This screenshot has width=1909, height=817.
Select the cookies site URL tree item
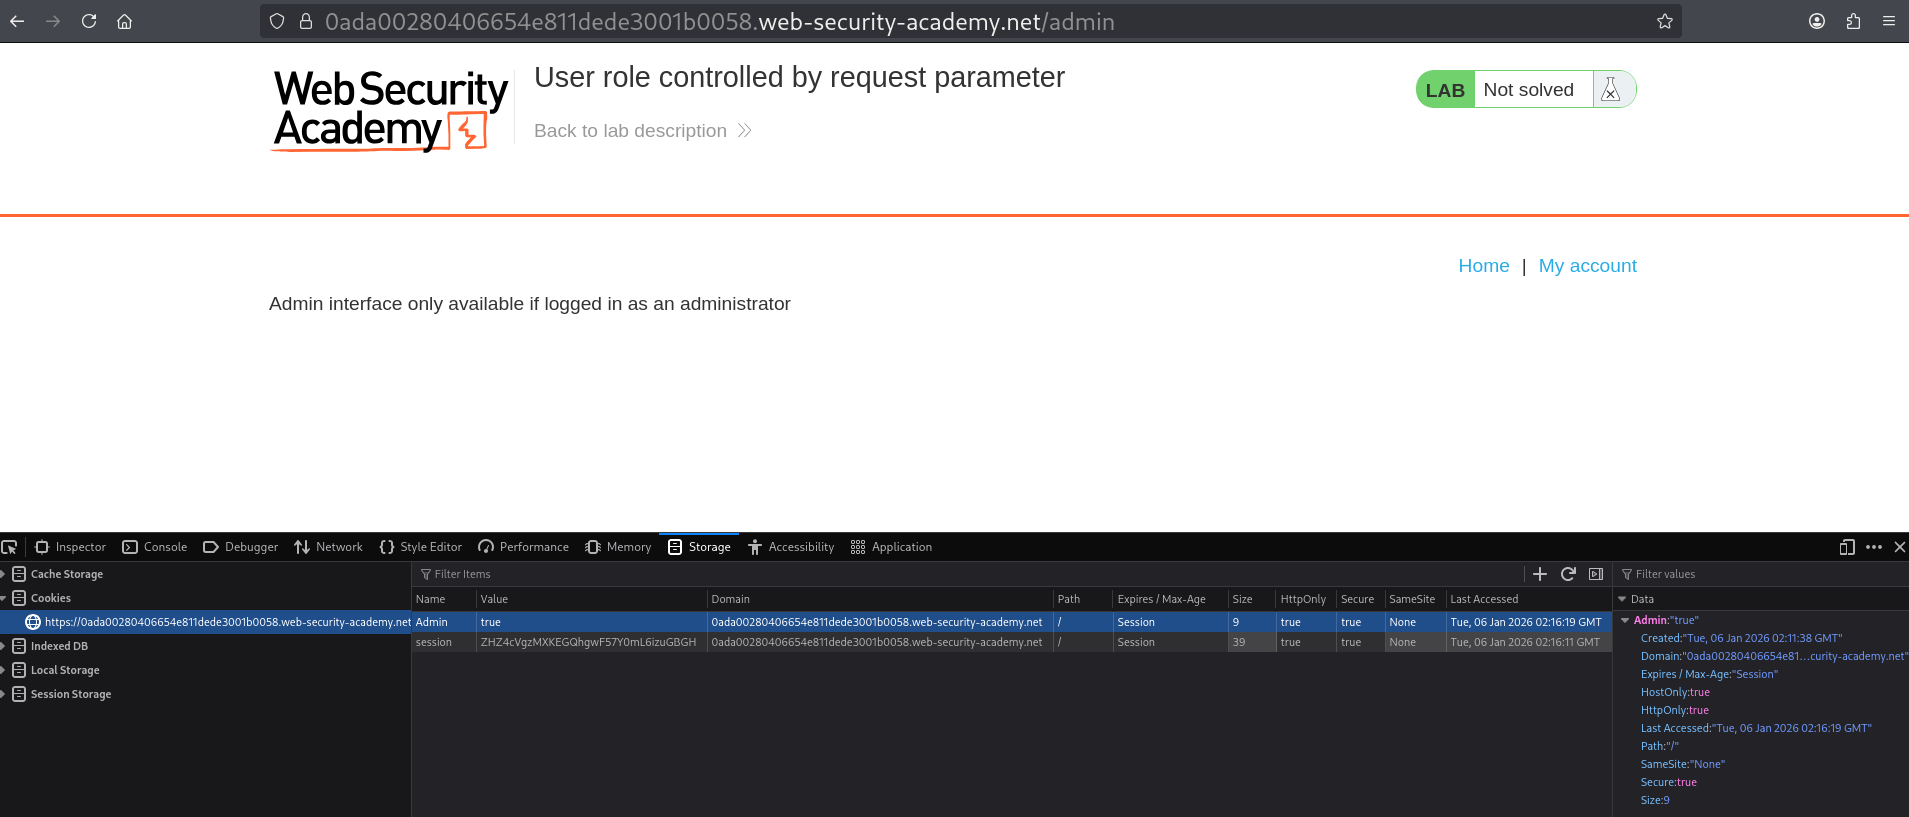[205, 622]
